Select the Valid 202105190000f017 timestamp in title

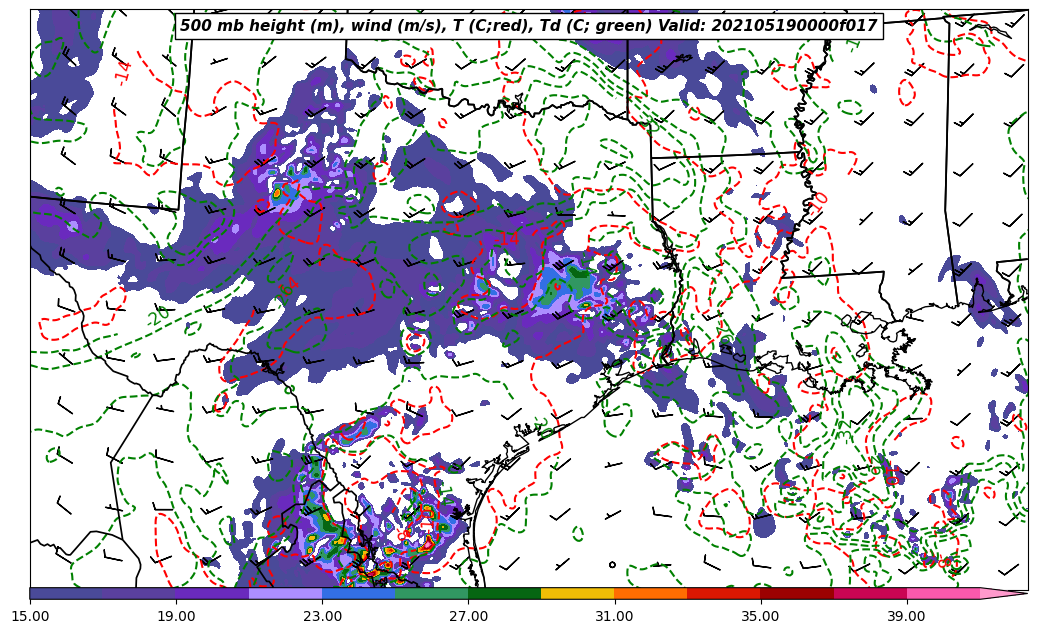tap(791, 26)
